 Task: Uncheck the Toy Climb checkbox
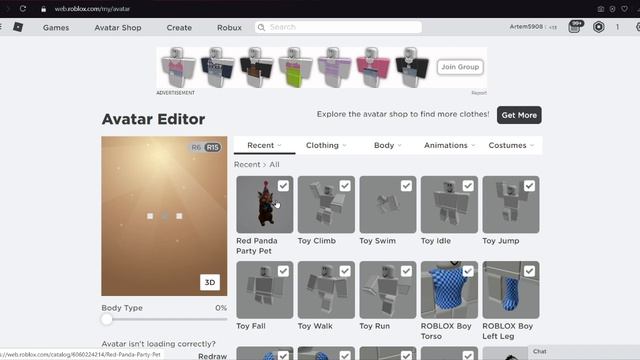345,186
